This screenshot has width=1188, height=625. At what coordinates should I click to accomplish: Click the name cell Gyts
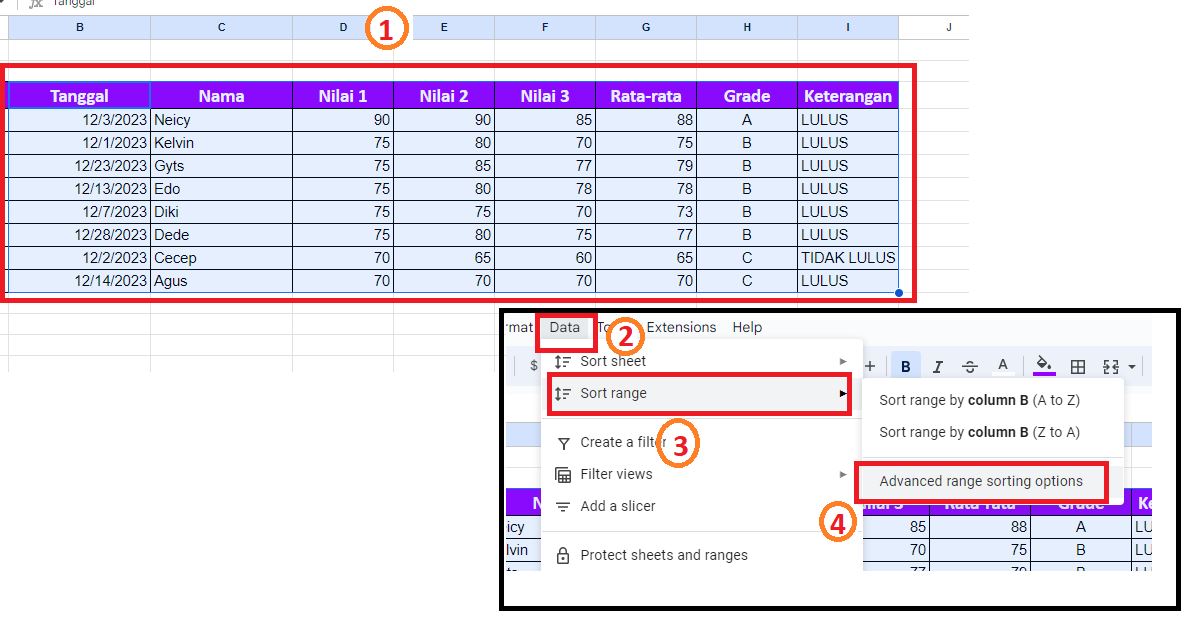(x=221, y=166)
